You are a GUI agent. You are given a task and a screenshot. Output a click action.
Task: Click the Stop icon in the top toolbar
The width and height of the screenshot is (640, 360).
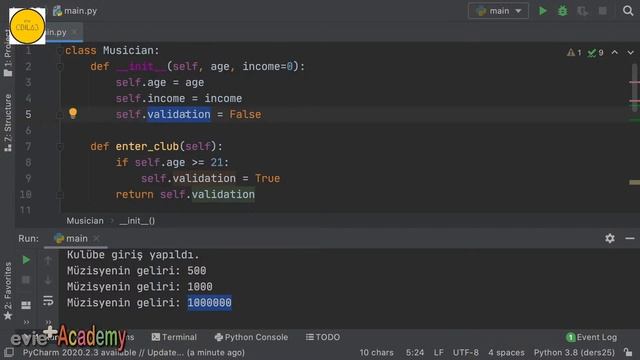point(602,11)
